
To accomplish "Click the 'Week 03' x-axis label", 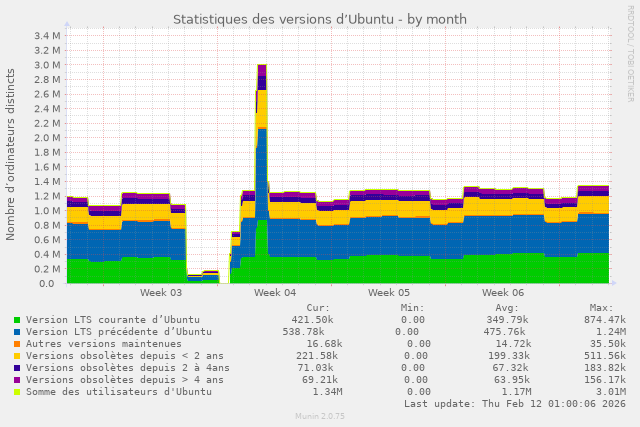I will 161,293.
